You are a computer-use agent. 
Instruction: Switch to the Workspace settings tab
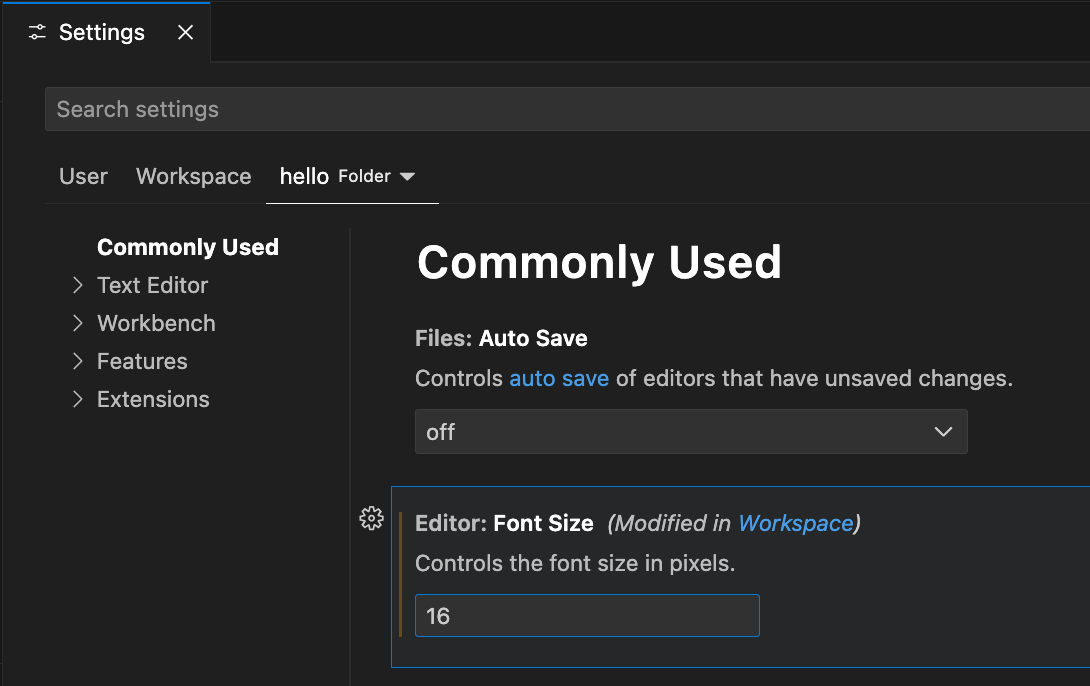tap(193, 176)
